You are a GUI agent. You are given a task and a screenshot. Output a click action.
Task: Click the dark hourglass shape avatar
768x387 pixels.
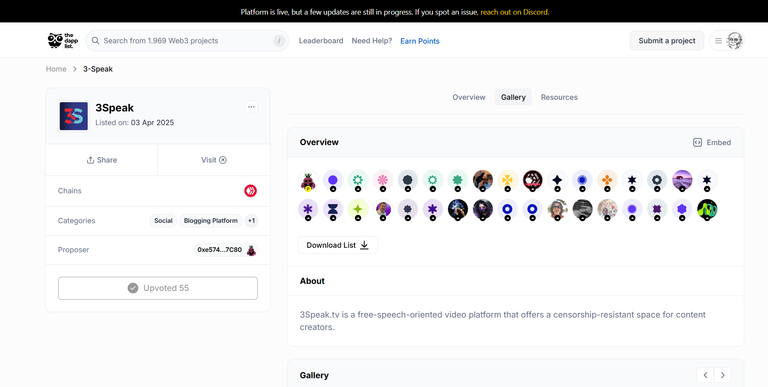coord(333,209)
